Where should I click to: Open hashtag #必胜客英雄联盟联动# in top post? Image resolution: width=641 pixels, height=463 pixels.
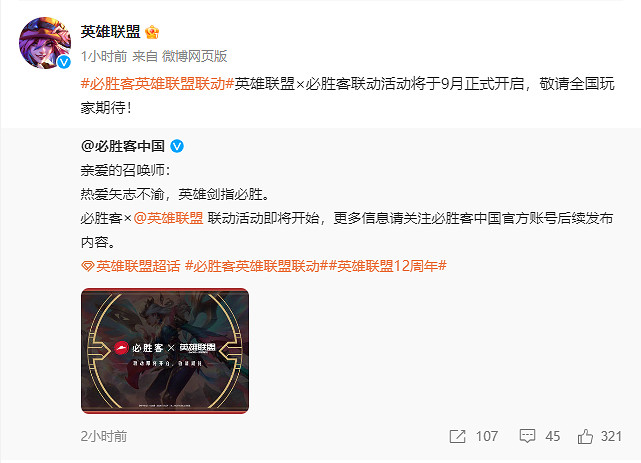click(157, 84)
